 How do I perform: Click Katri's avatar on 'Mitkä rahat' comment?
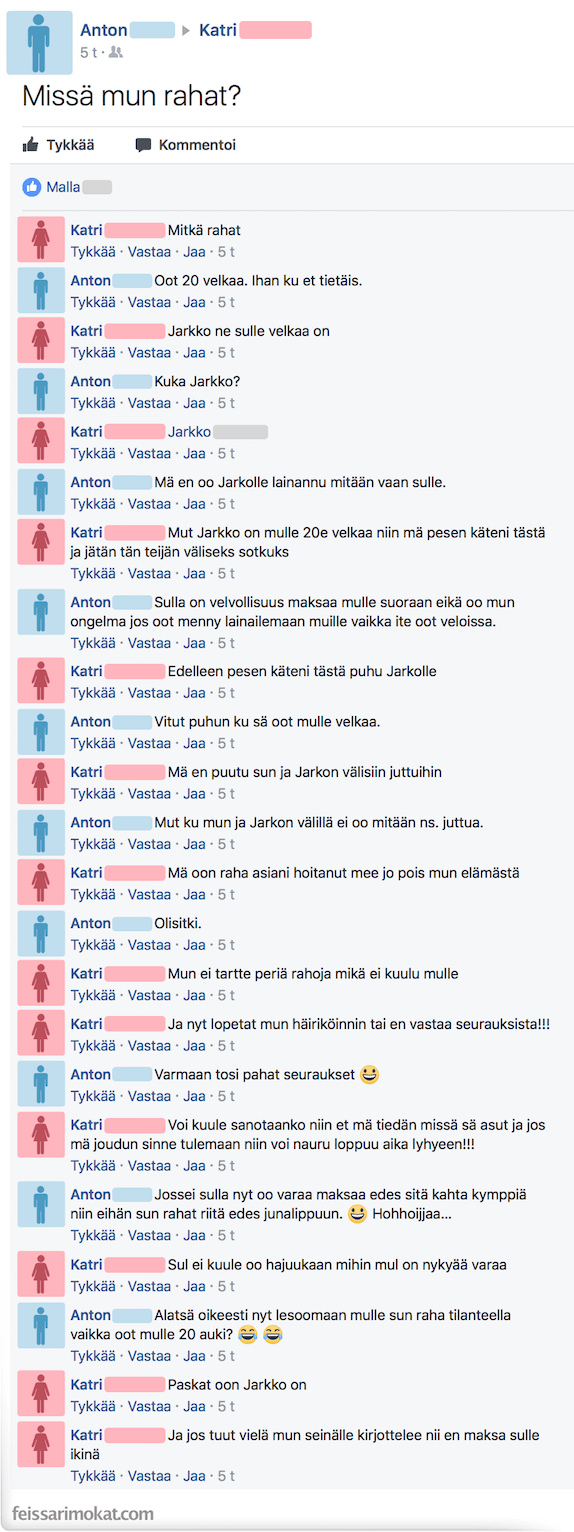pos(41,239)
